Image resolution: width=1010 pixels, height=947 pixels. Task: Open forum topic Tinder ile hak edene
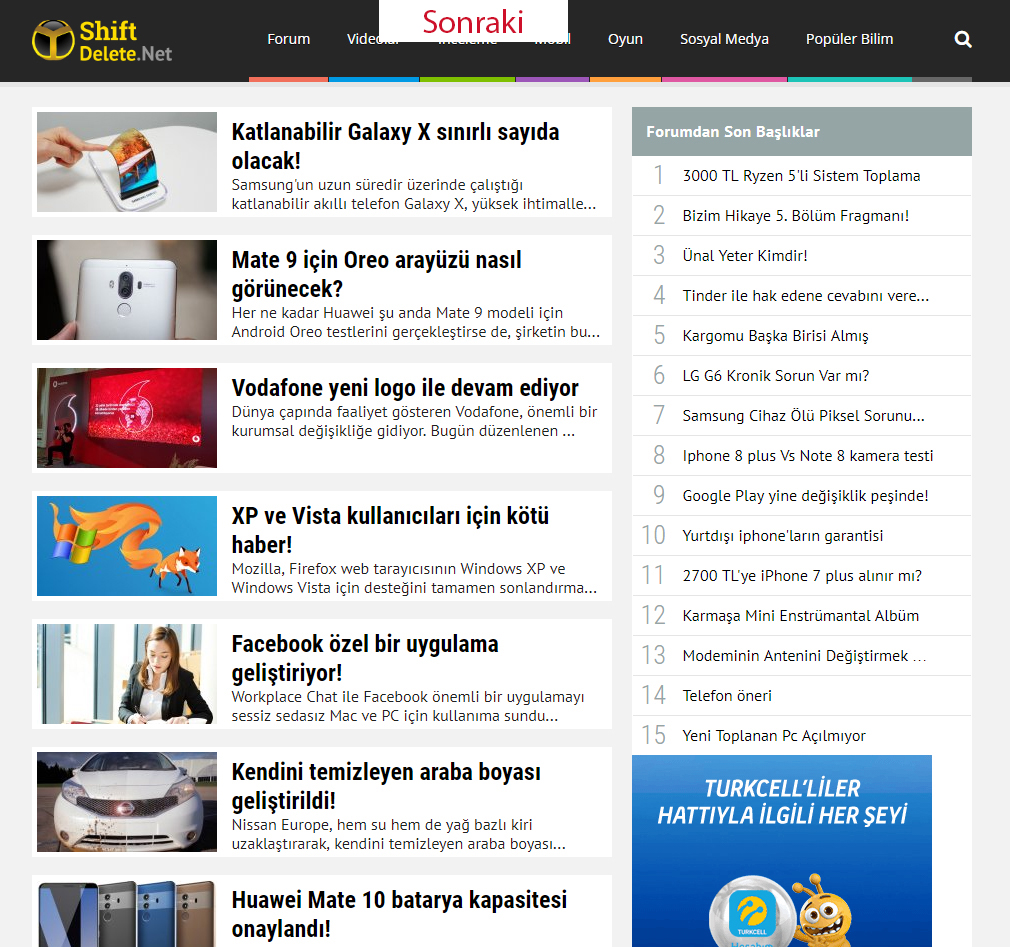[805, 296]
